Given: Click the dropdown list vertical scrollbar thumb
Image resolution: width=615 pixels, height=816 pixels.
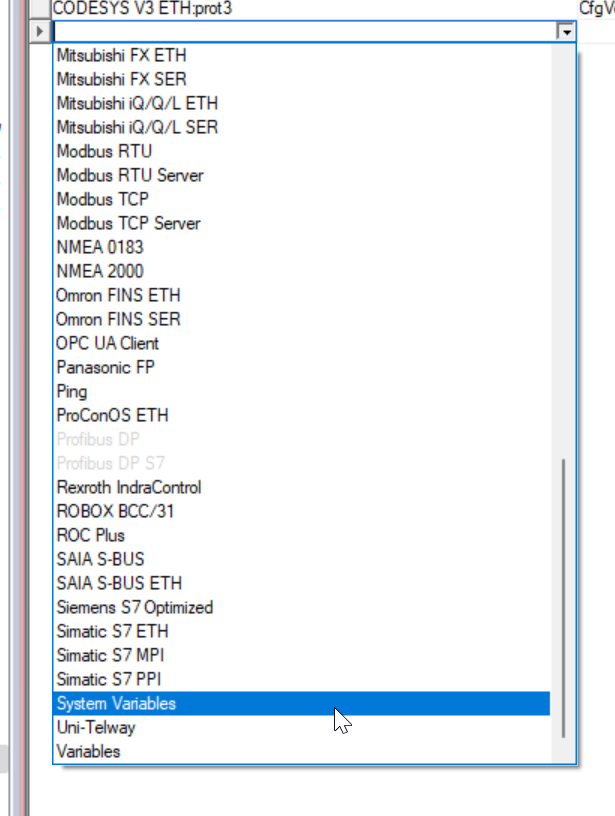Looking at the screenshot, I should point(563,598).
